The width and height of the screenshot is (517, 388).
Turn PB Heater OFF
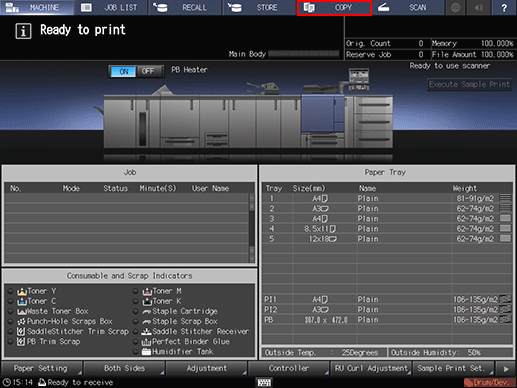149,71
